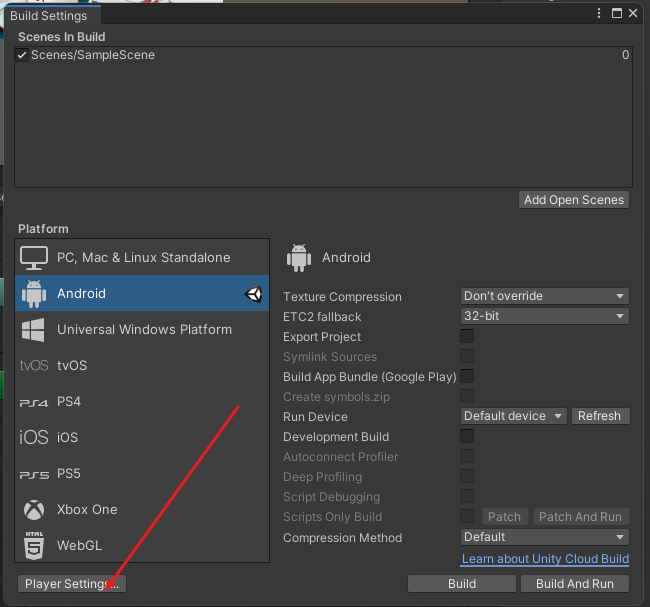This screenshot has width=650, height=607.
Task: Toggle the Symlink Sources checkbox
Action: tap(467, 356)
